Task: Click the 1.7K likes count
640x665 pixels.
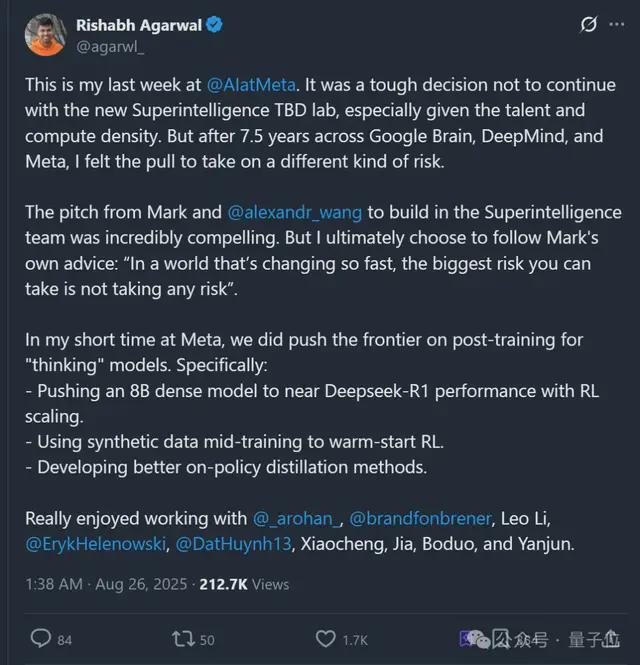Action: tap(356, 639)
